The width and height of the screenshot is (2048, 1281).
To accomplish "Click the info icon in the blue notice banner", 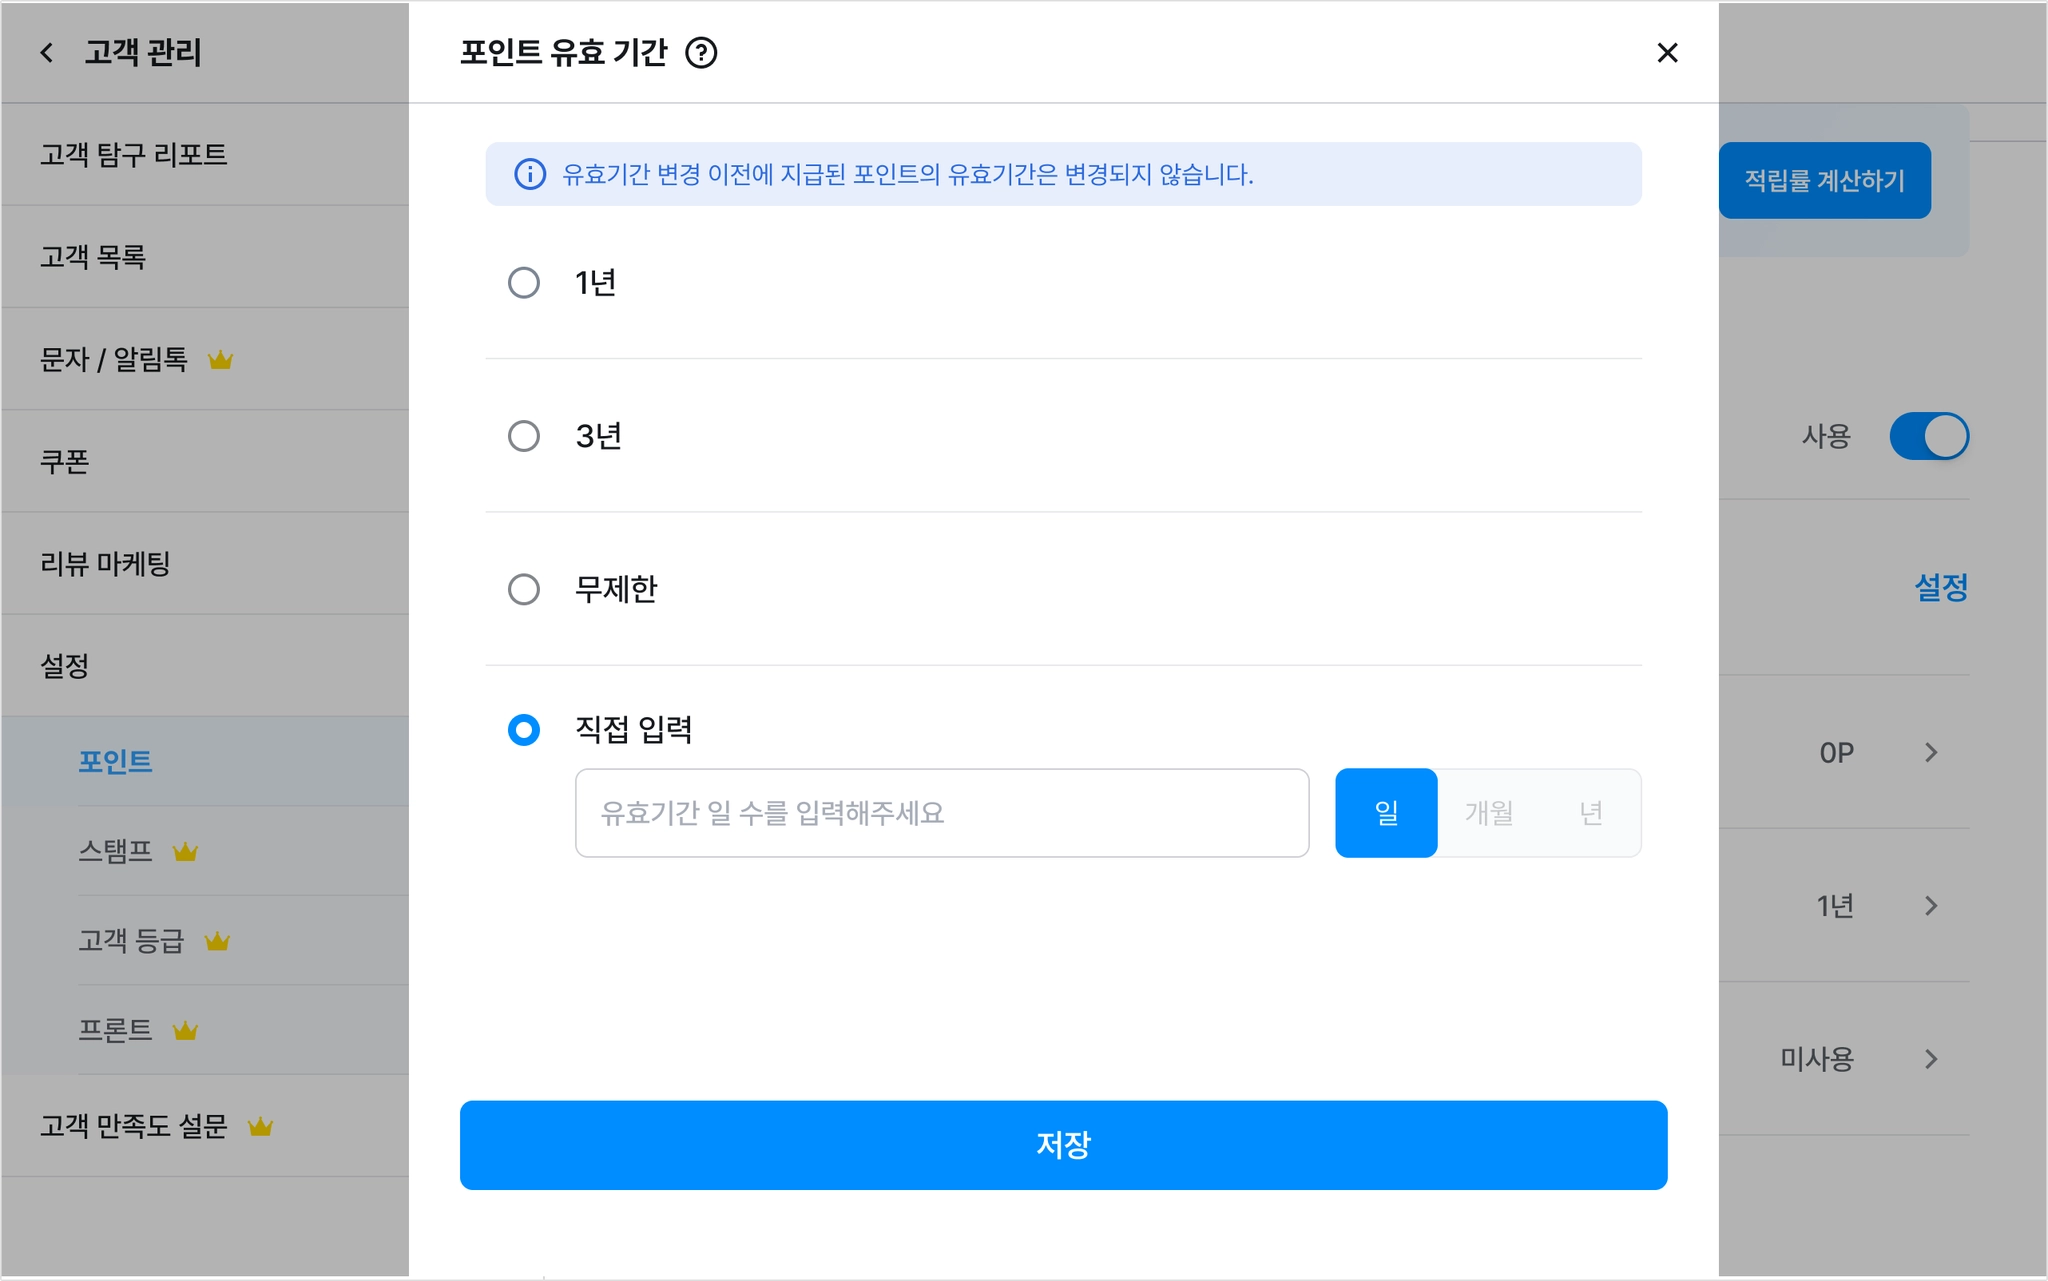I will pos(530,174).
